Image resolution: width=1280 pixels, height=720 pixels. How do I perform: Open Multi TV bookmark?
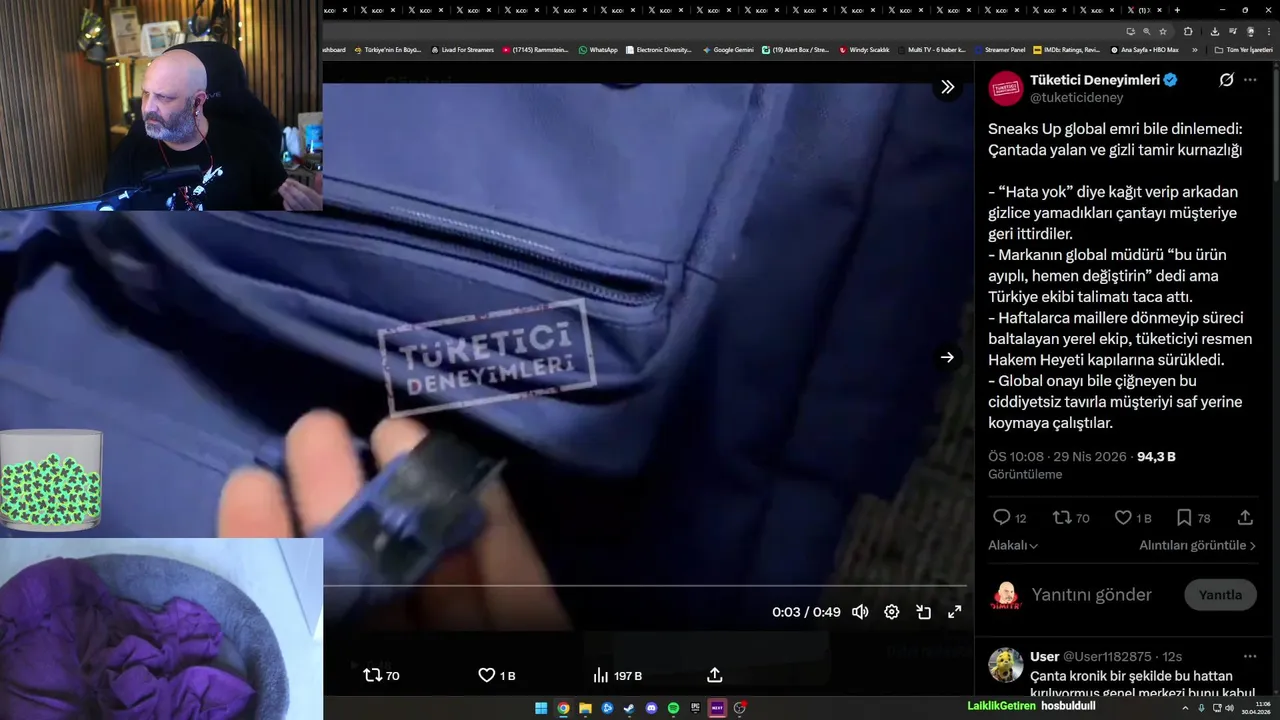tap(932, 49)
